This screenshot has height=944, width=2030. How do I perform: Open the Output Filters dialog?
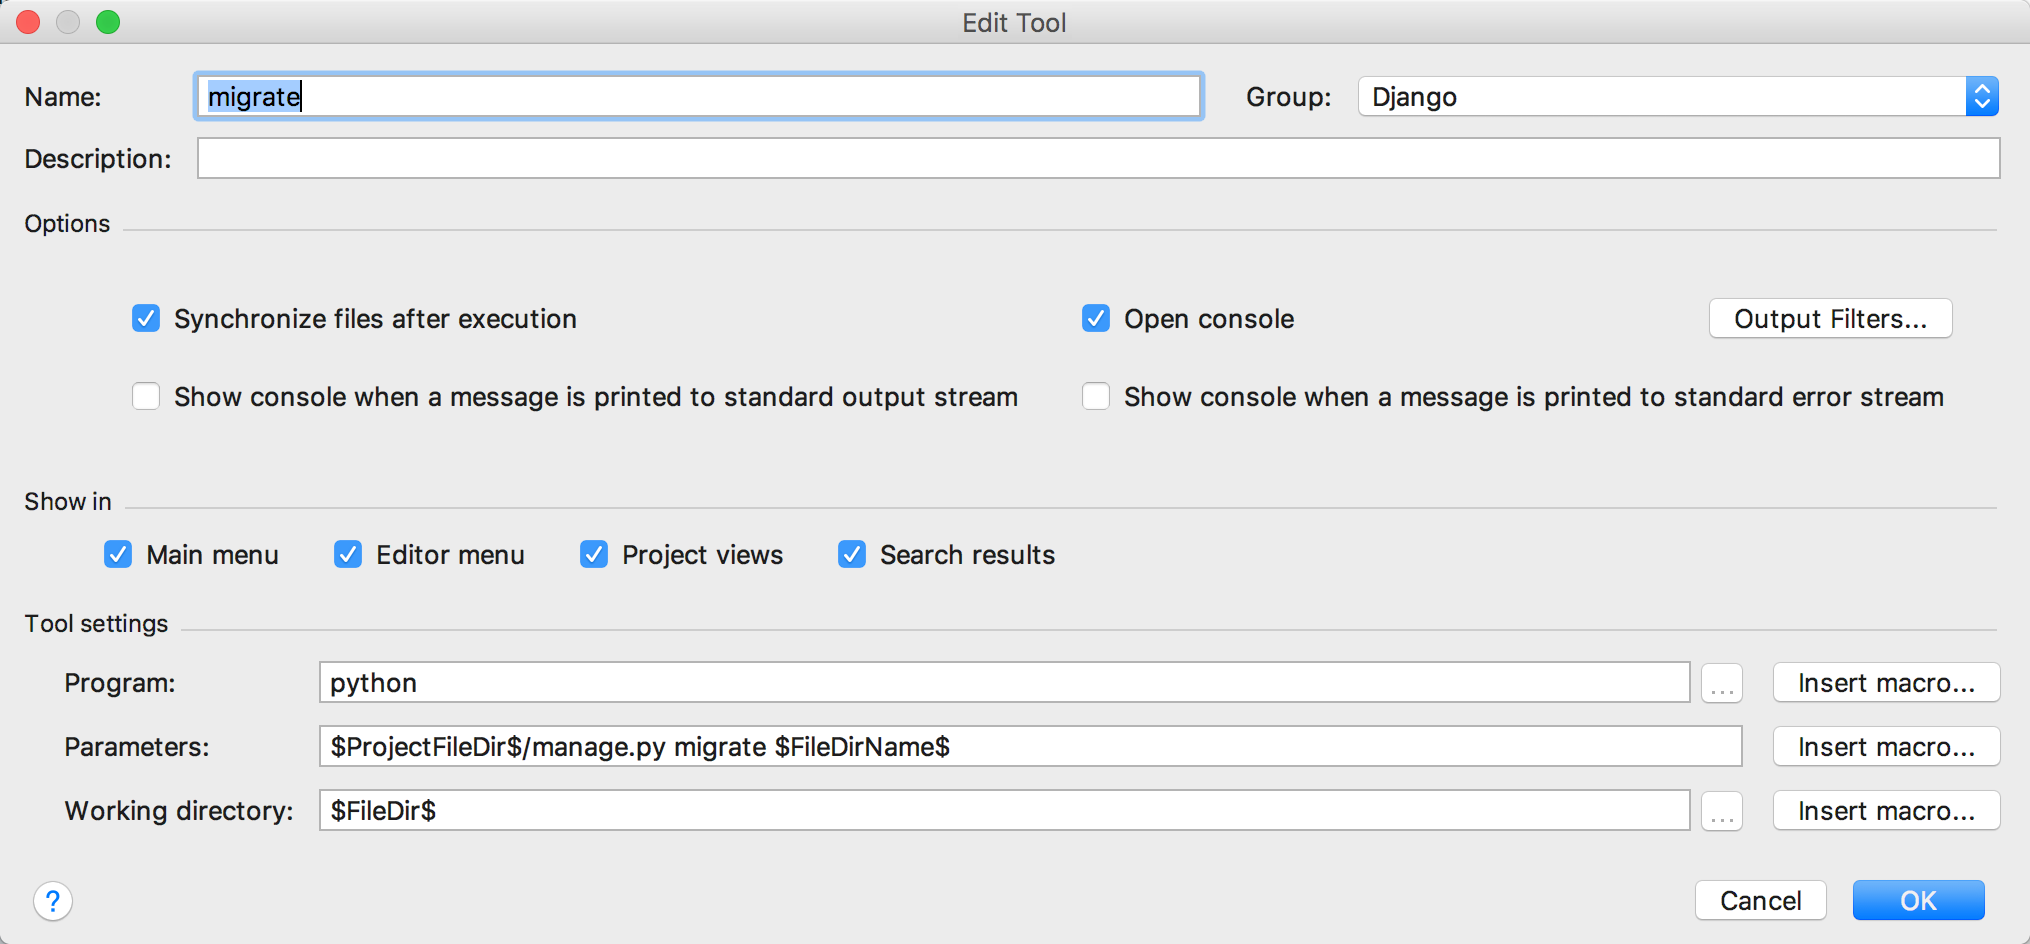pyautogui.click(x=1830, y=319)
